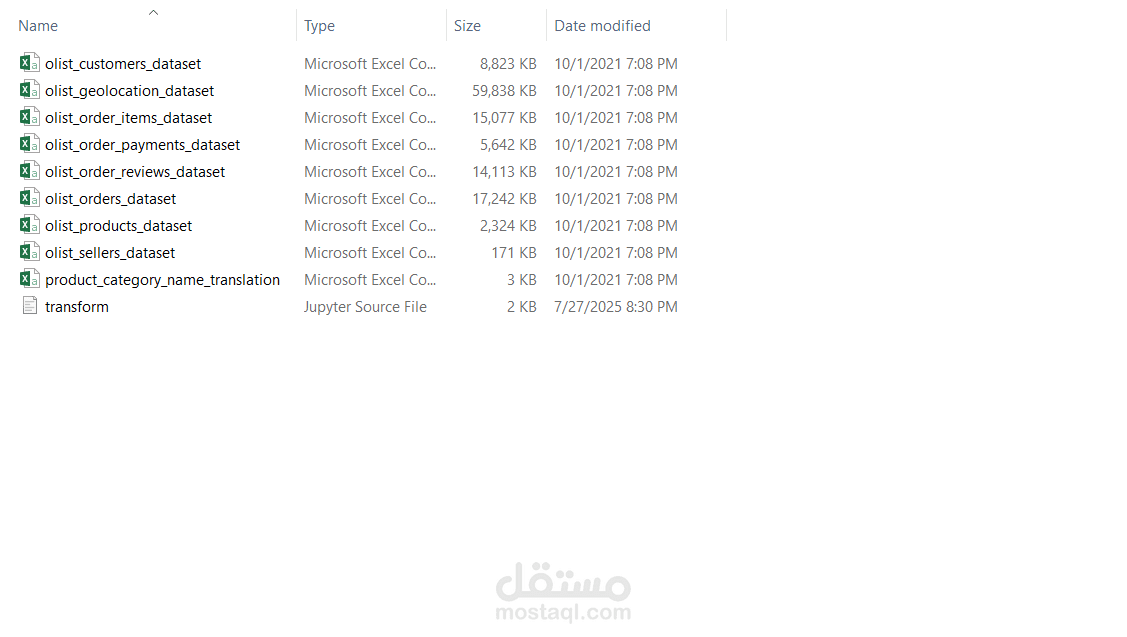The image size is (1127, 637).
Task: Toggle sort direction arrow above Name
Action: pyautogui.click(x=153, y=12)
